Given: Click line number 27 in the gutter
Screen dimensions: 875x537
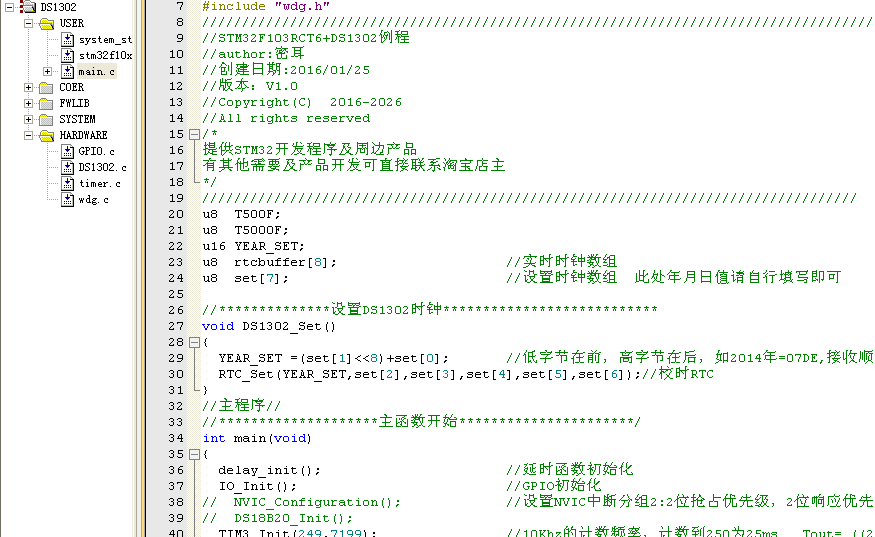Looking at the screenshot, I should 176,326.
